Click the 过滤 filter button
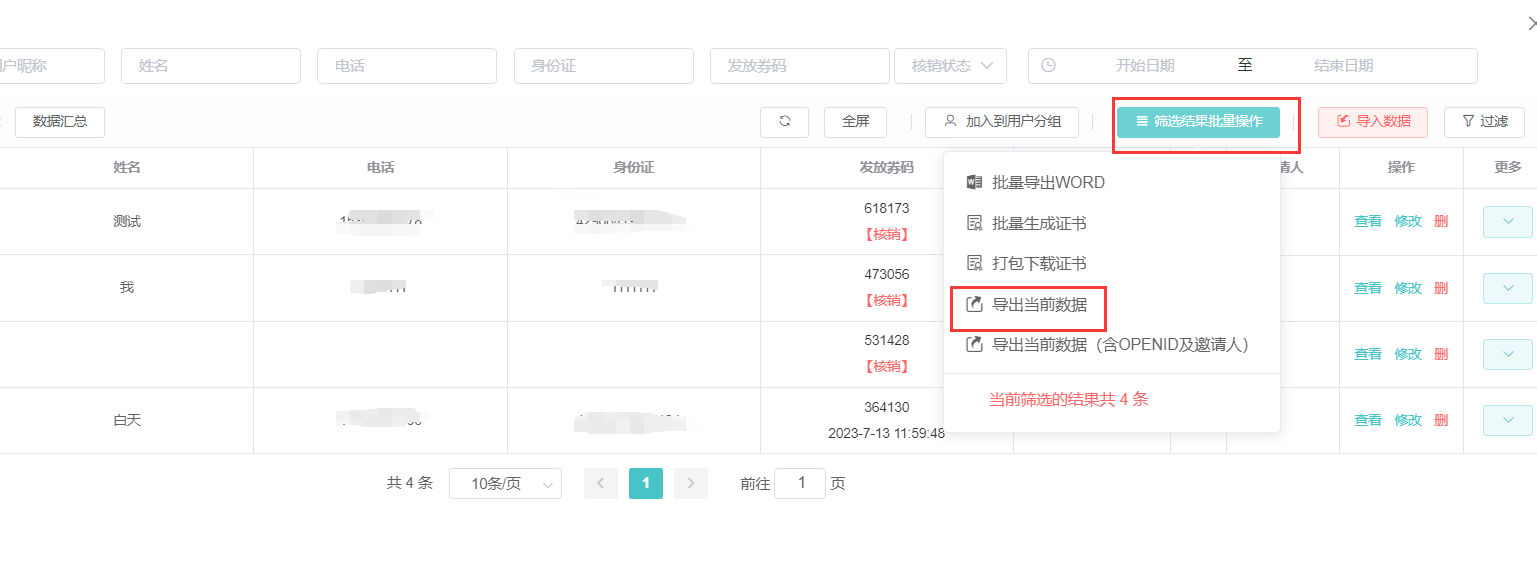 click(1484, 122)
